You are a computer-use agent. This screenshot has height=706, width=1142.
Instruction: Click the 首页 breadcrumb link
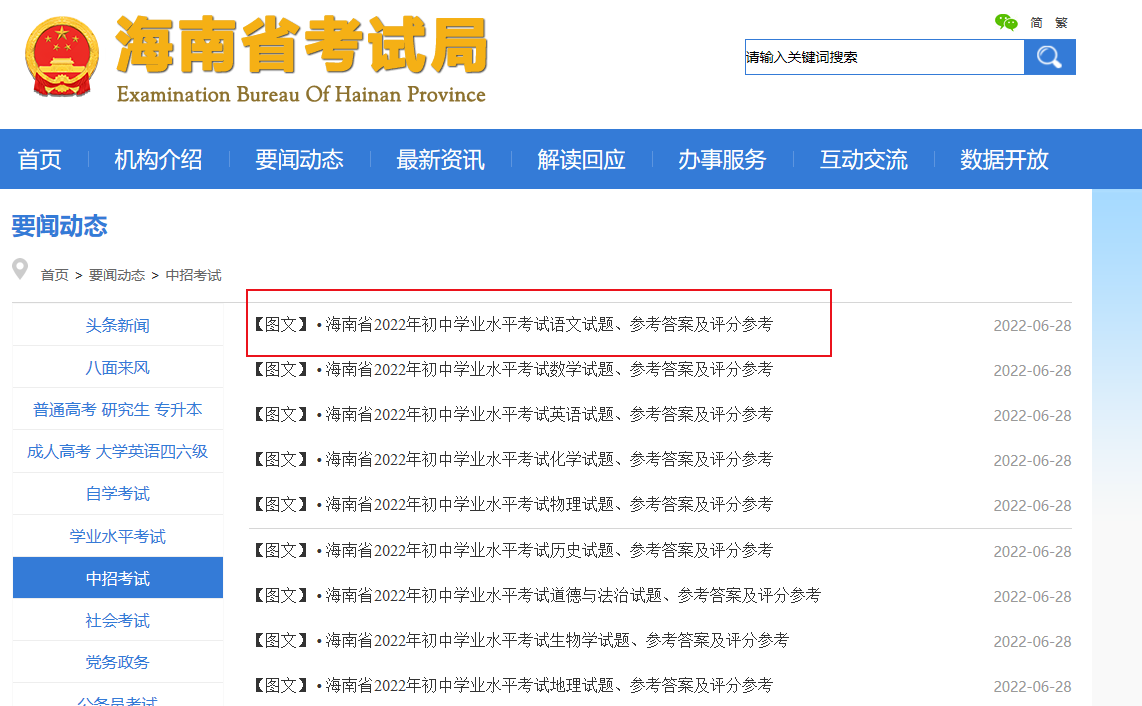point(55,275)
